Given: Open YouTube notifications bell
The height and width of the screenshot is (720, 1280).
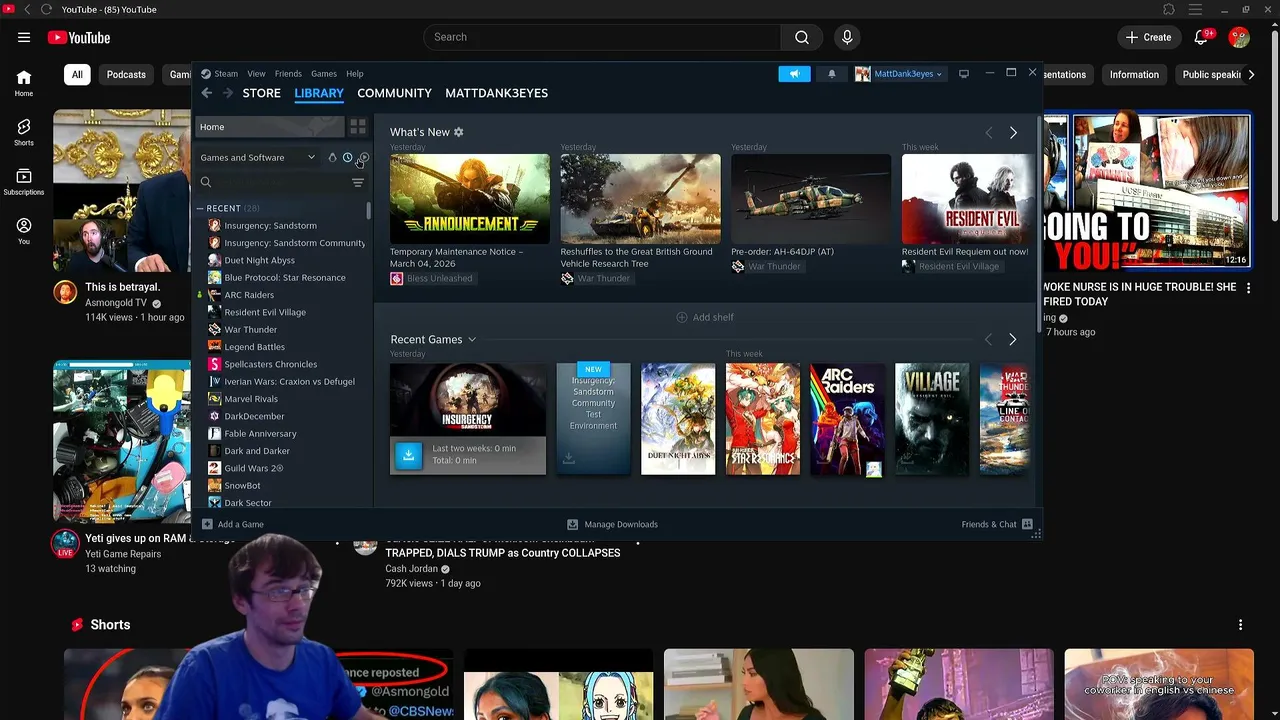Looking at the screenshot, I should (x=1203, y=37).
